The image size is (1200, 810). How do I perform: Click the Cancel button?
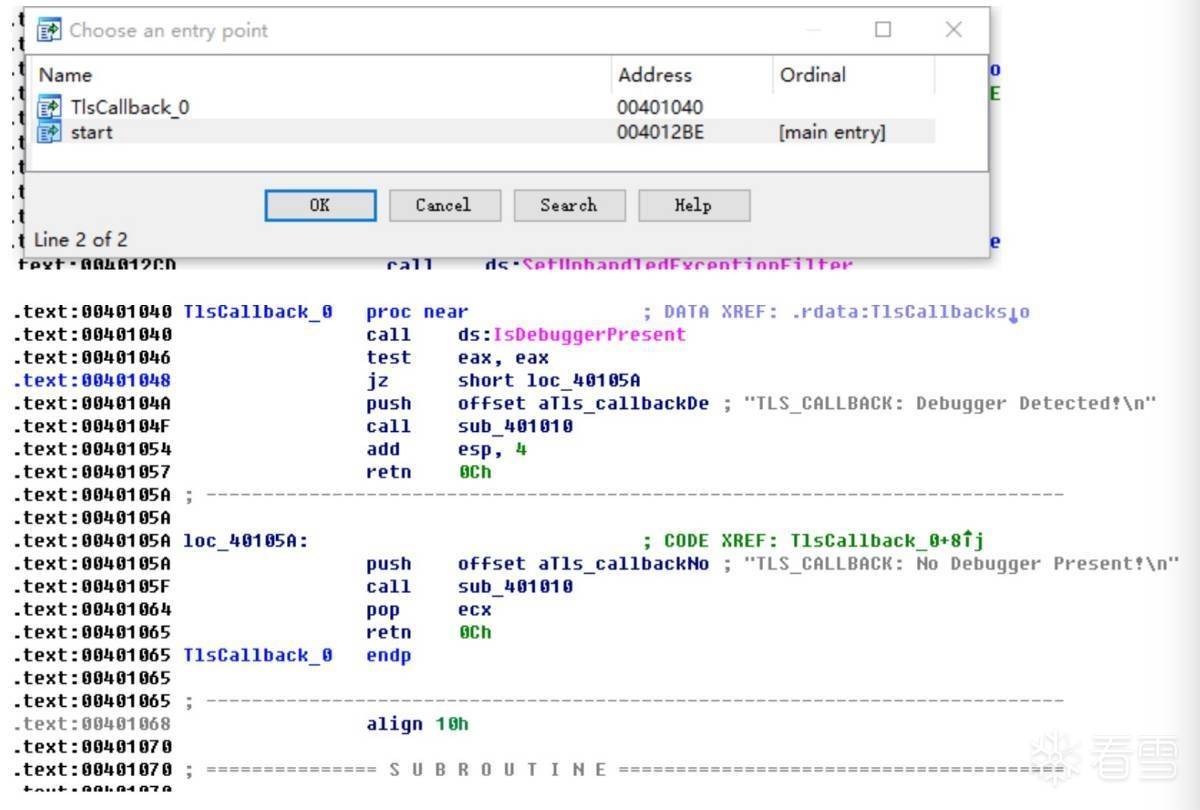(x=444, y=205)
